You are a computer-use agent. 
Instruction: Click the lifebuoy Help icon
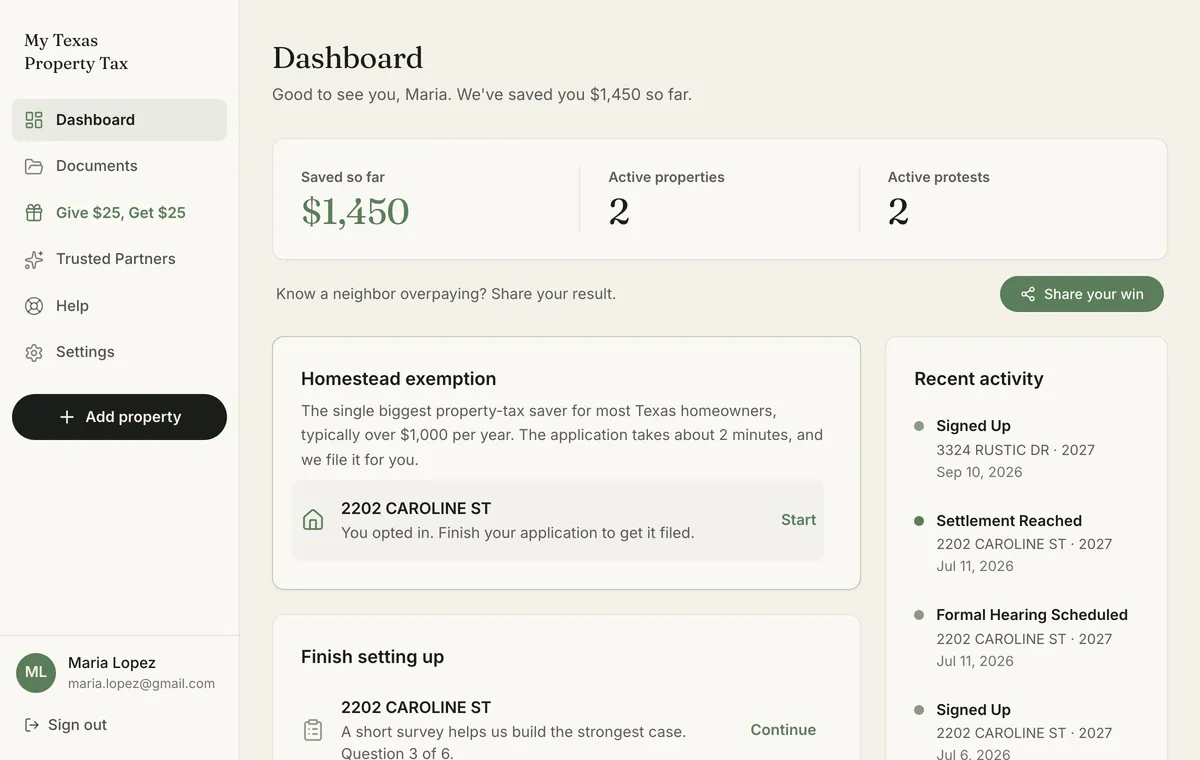(x=34, y=306)
